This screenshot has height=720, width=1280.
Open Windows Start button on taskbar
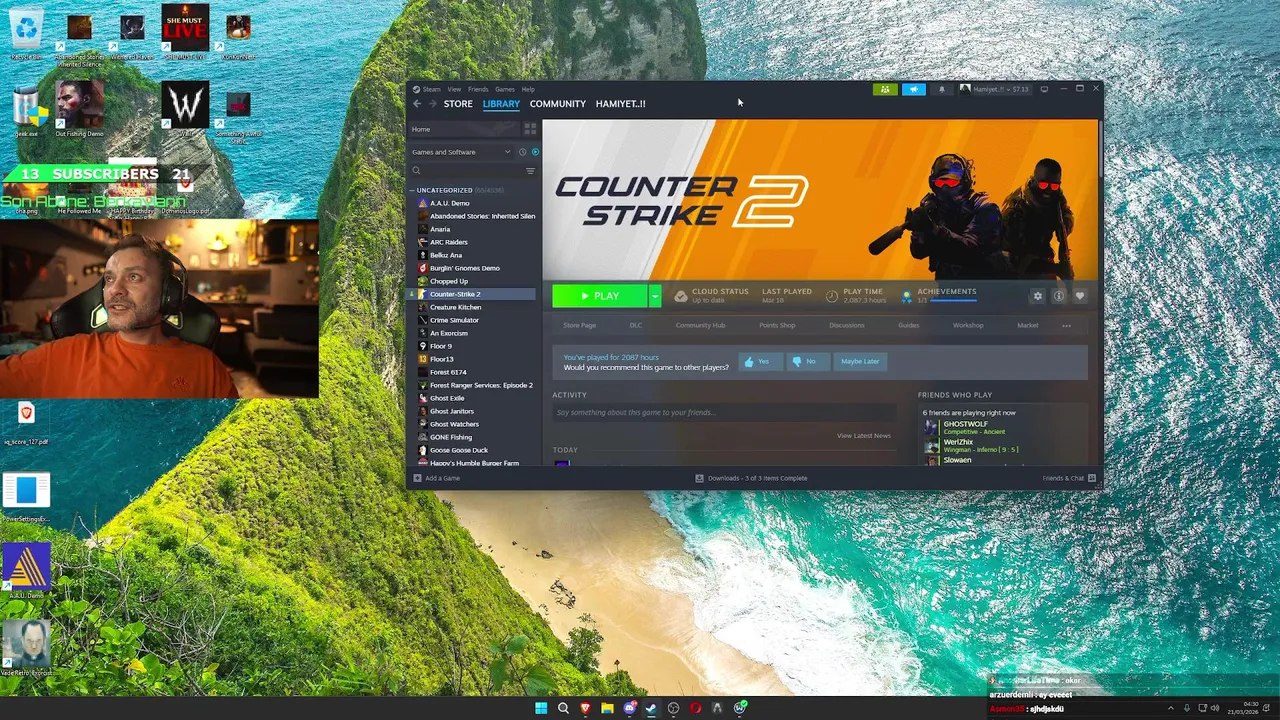(541, 708)
